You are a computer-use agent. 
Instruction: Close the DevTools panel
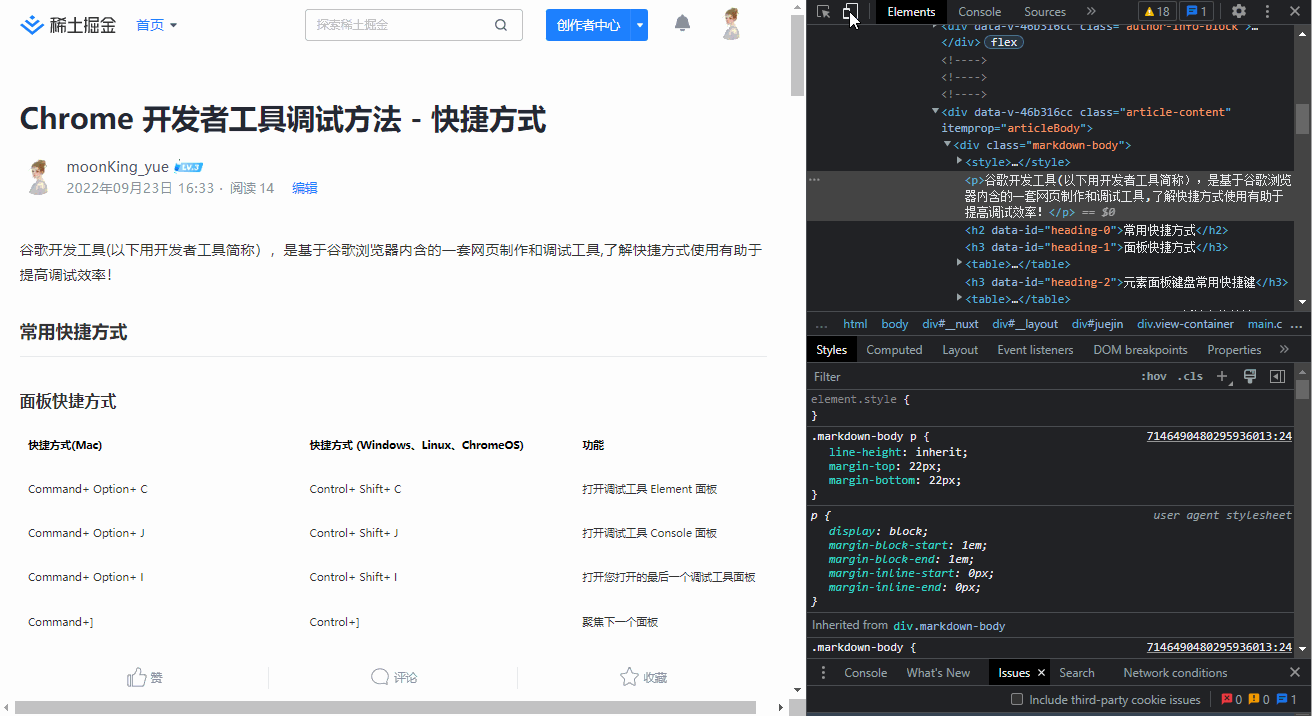[1295, 12]
